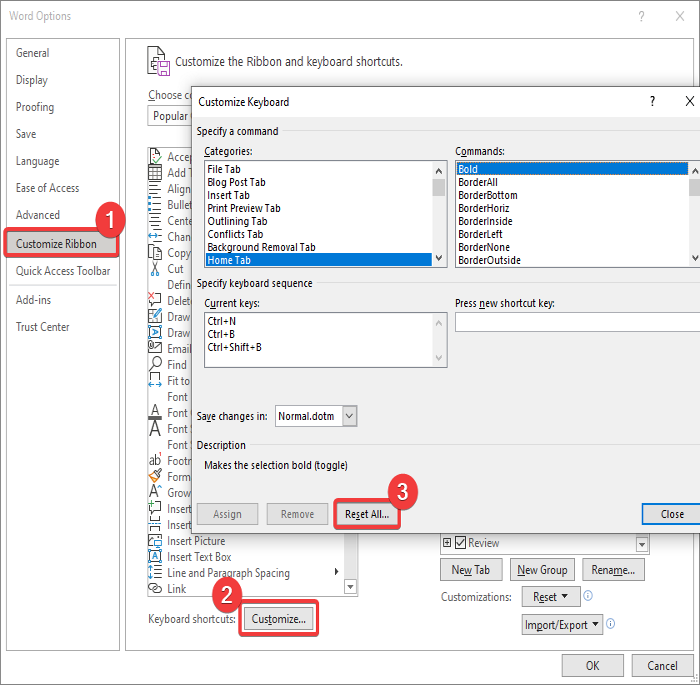700x685 pixels.
Task: Open the Advanced options page
Action: click(38, 215)
